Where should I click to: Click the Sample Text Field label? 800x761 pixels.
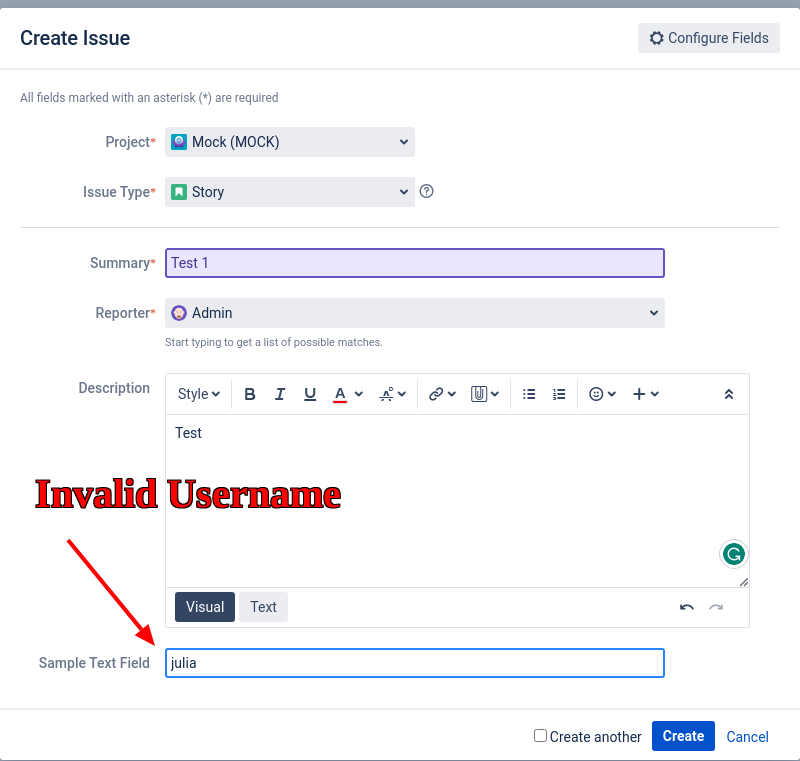tap(94, 663)
